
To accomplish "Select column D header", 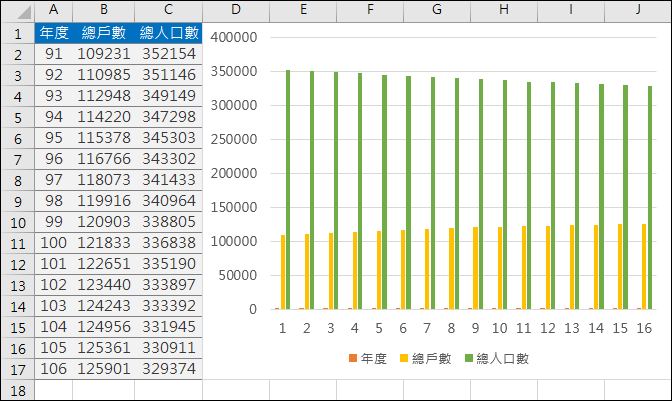I will (x=236, y=11).
